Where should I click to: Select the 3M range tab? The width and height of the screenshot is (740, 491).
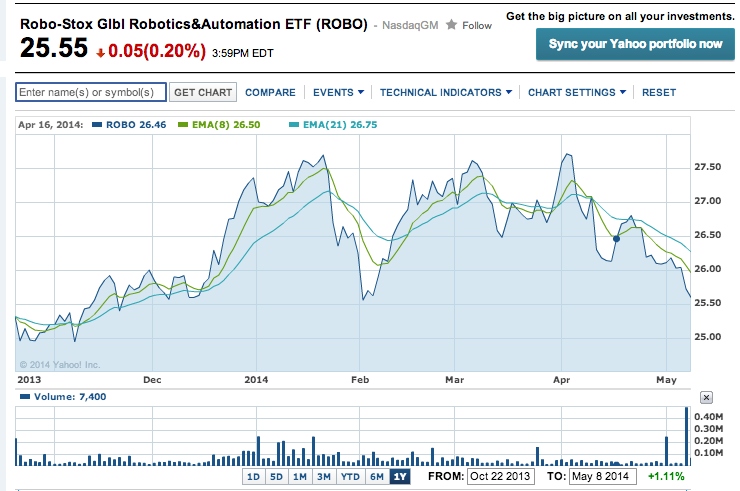click(x=324, y=476)
